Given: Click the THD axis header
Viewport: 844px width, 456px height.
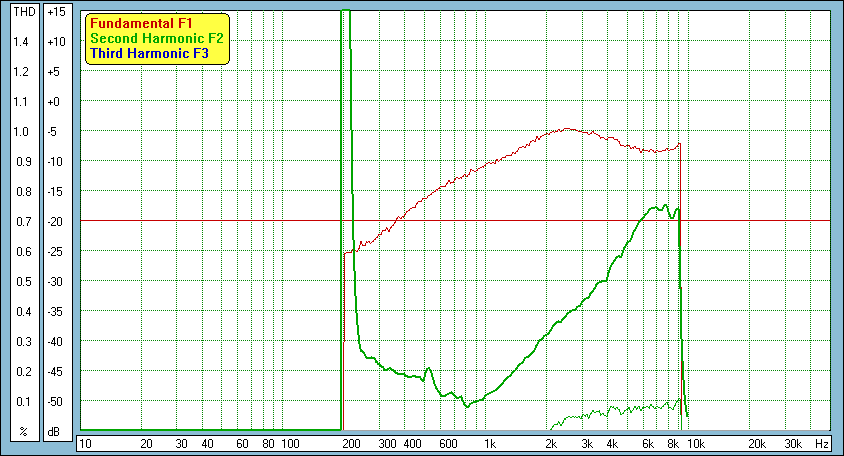Looking at the screenshot, I should click(21, 11).
